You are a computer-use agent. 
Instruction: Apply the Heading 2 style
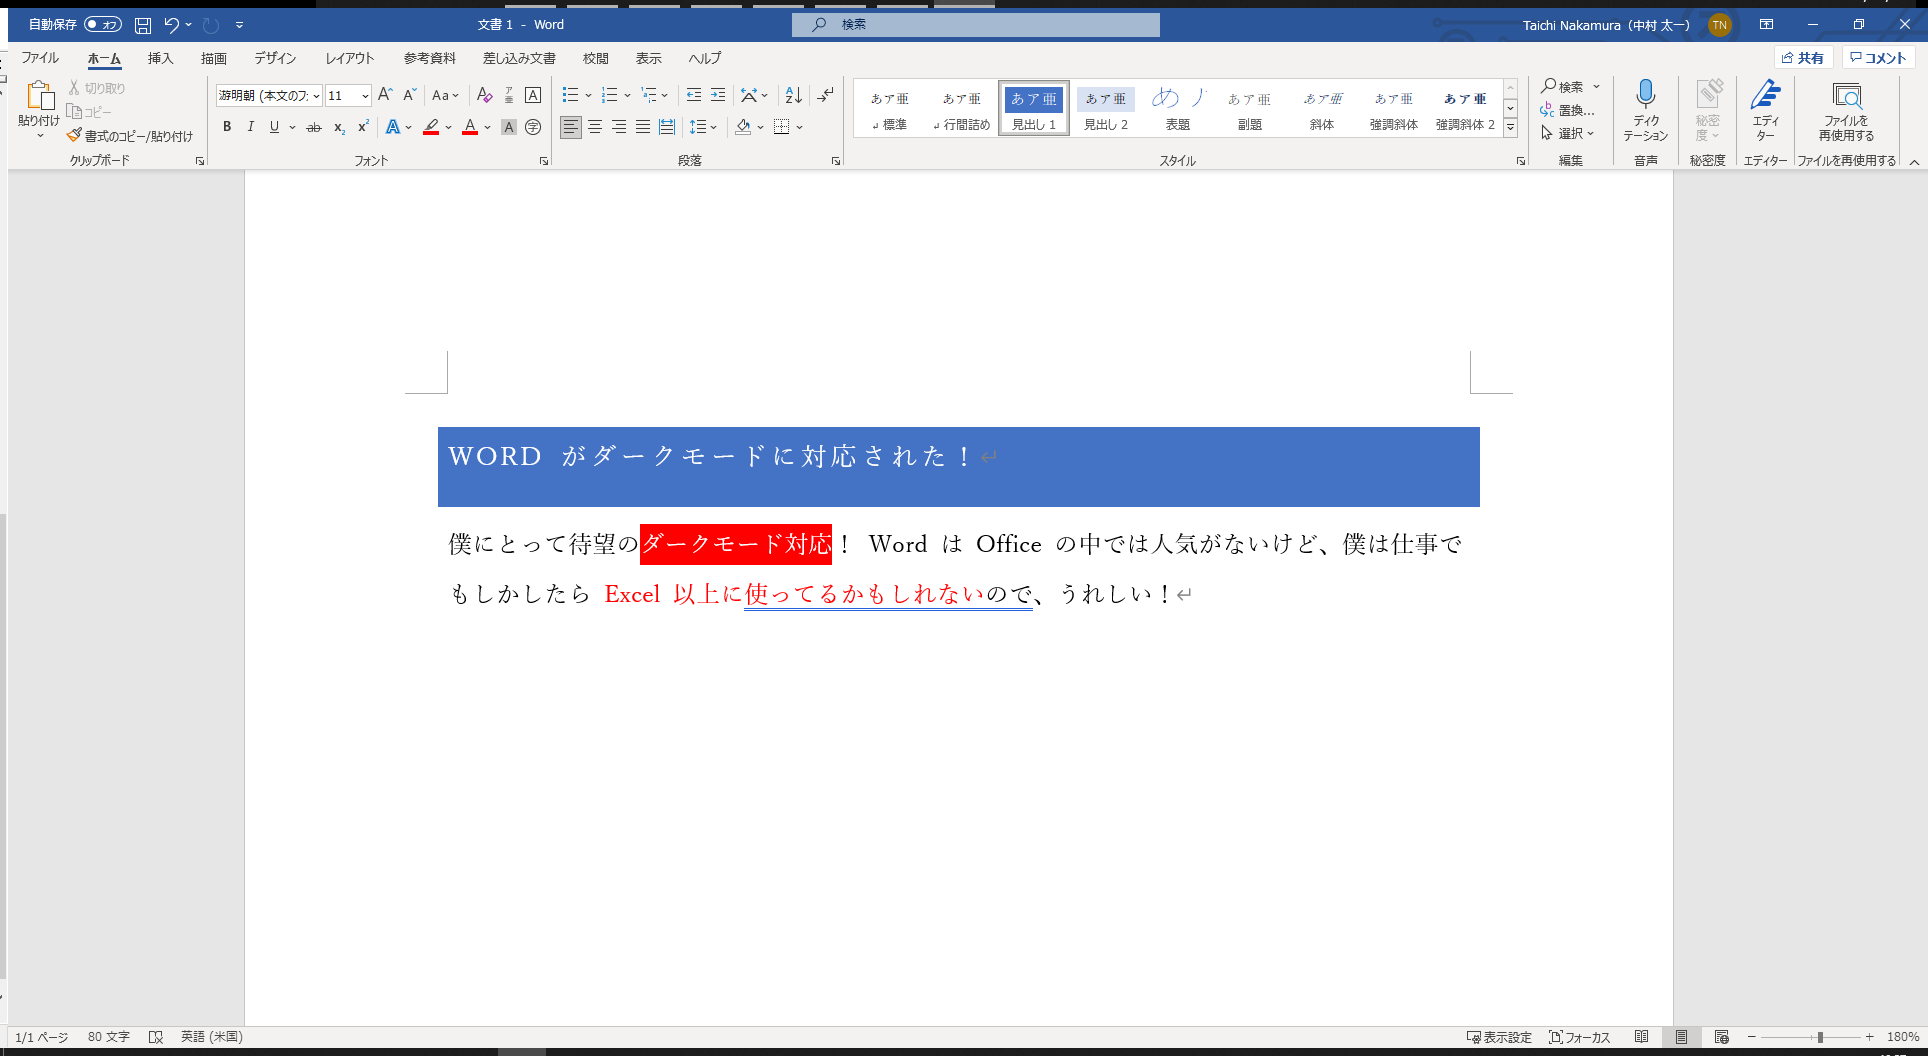point(1106,109)
